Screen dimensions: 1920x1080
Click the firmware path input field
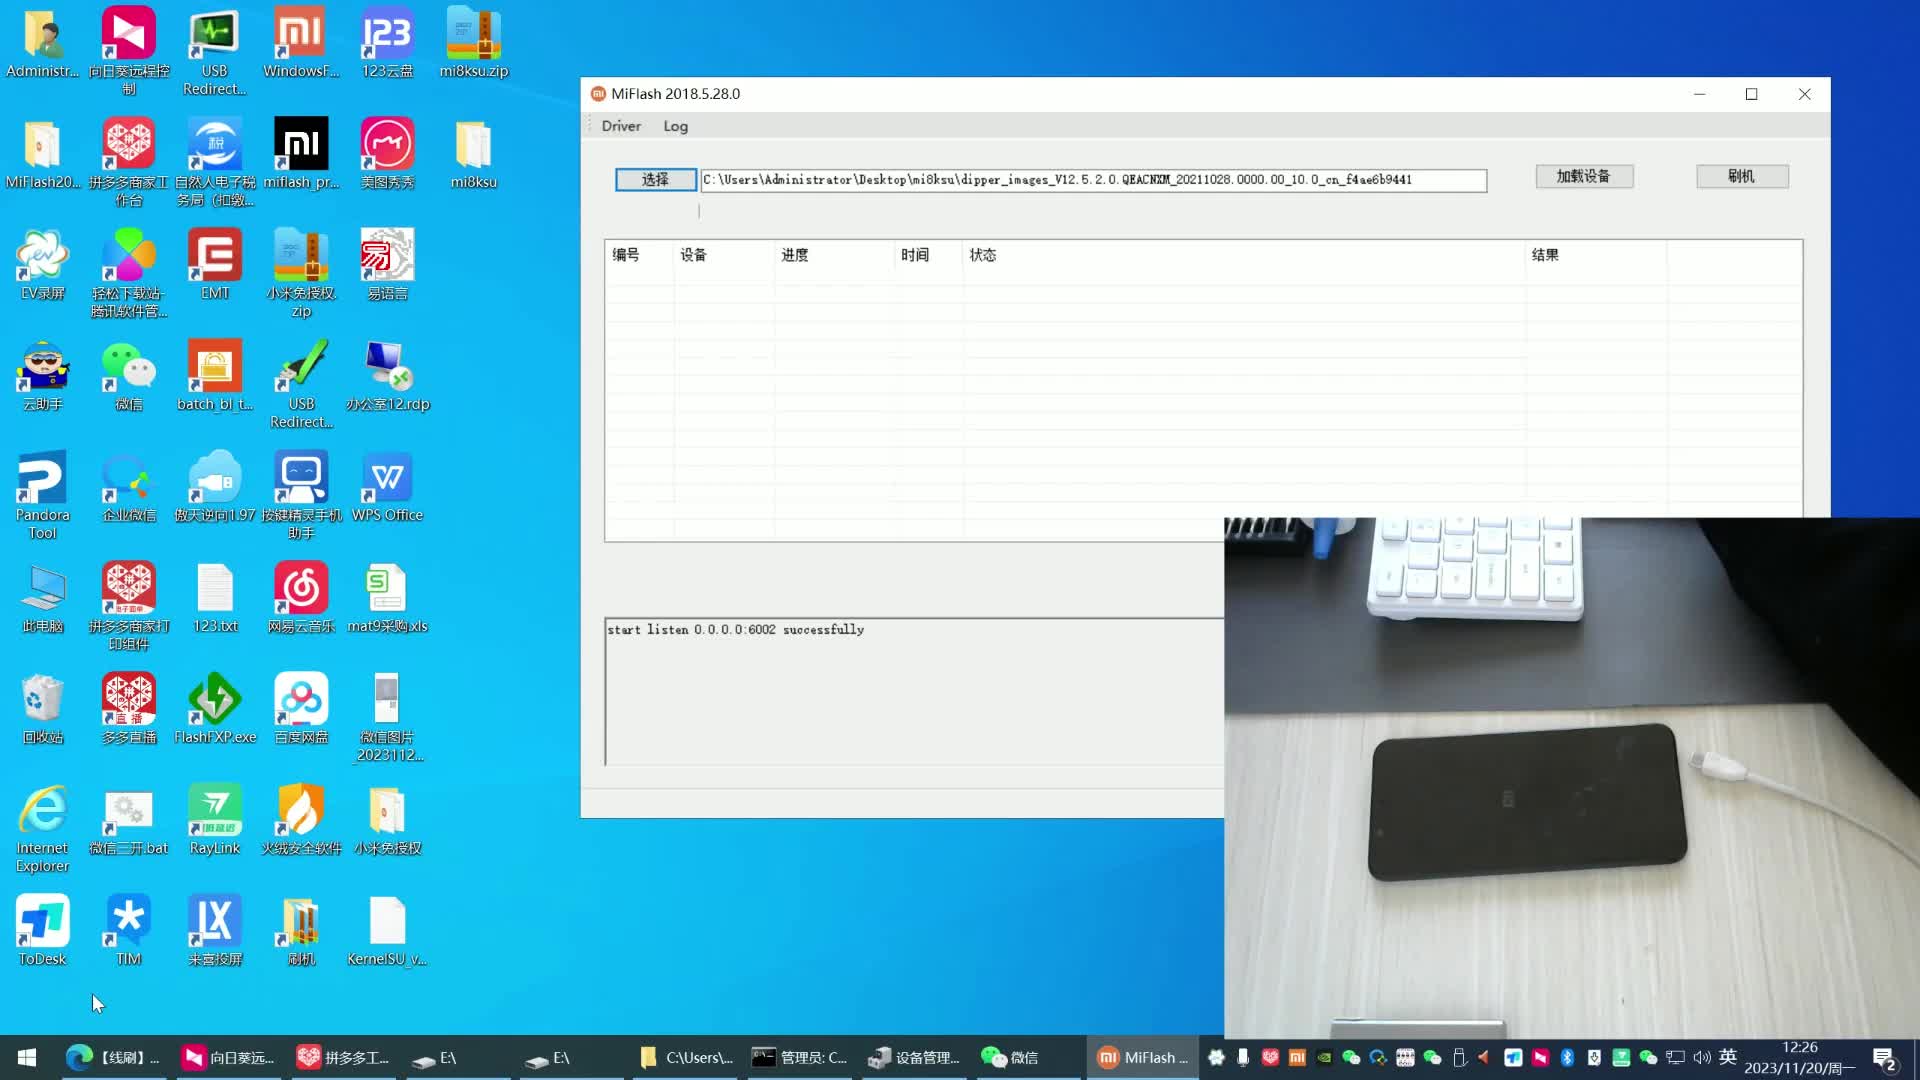coord(1093,180)
